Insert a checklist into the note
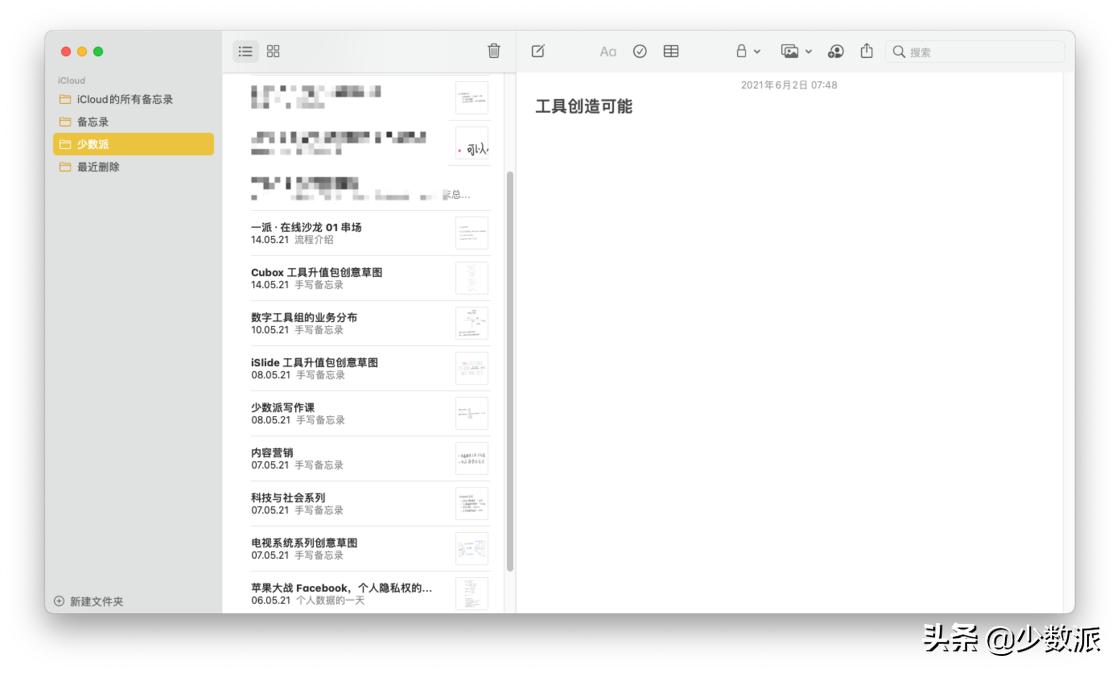The height and width of the screenshot is (673, 1120). 641,51
